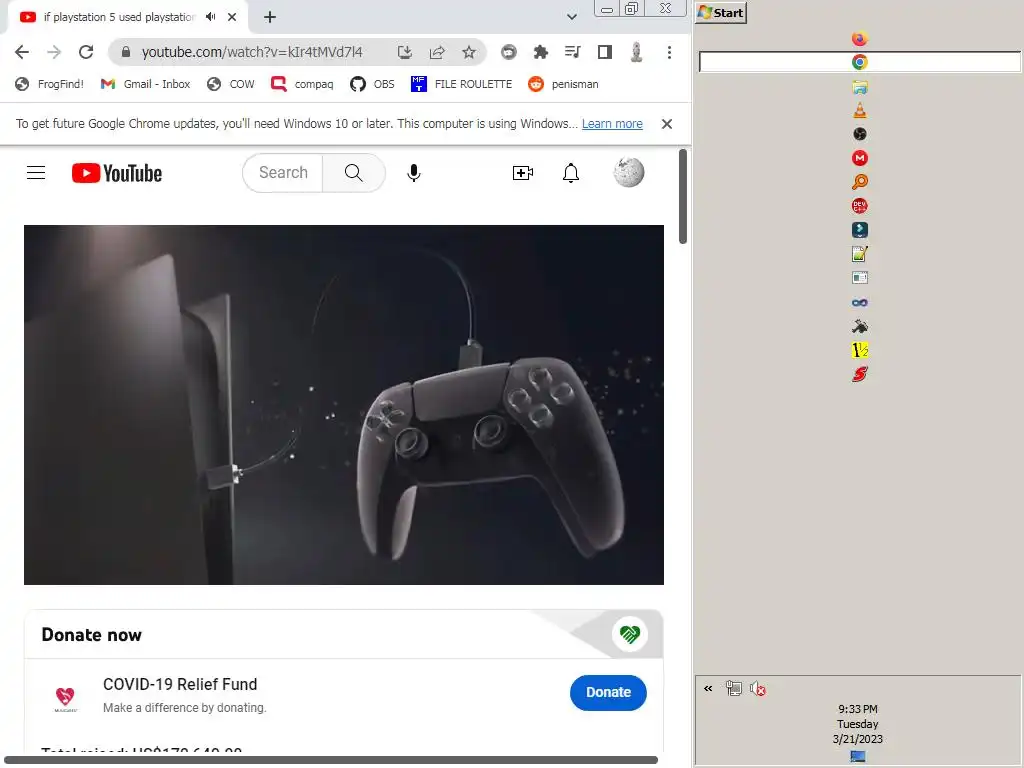Click the YouTube search magnifier button
The height and width of the screenshot is (768, 1024).
[353, 173]
